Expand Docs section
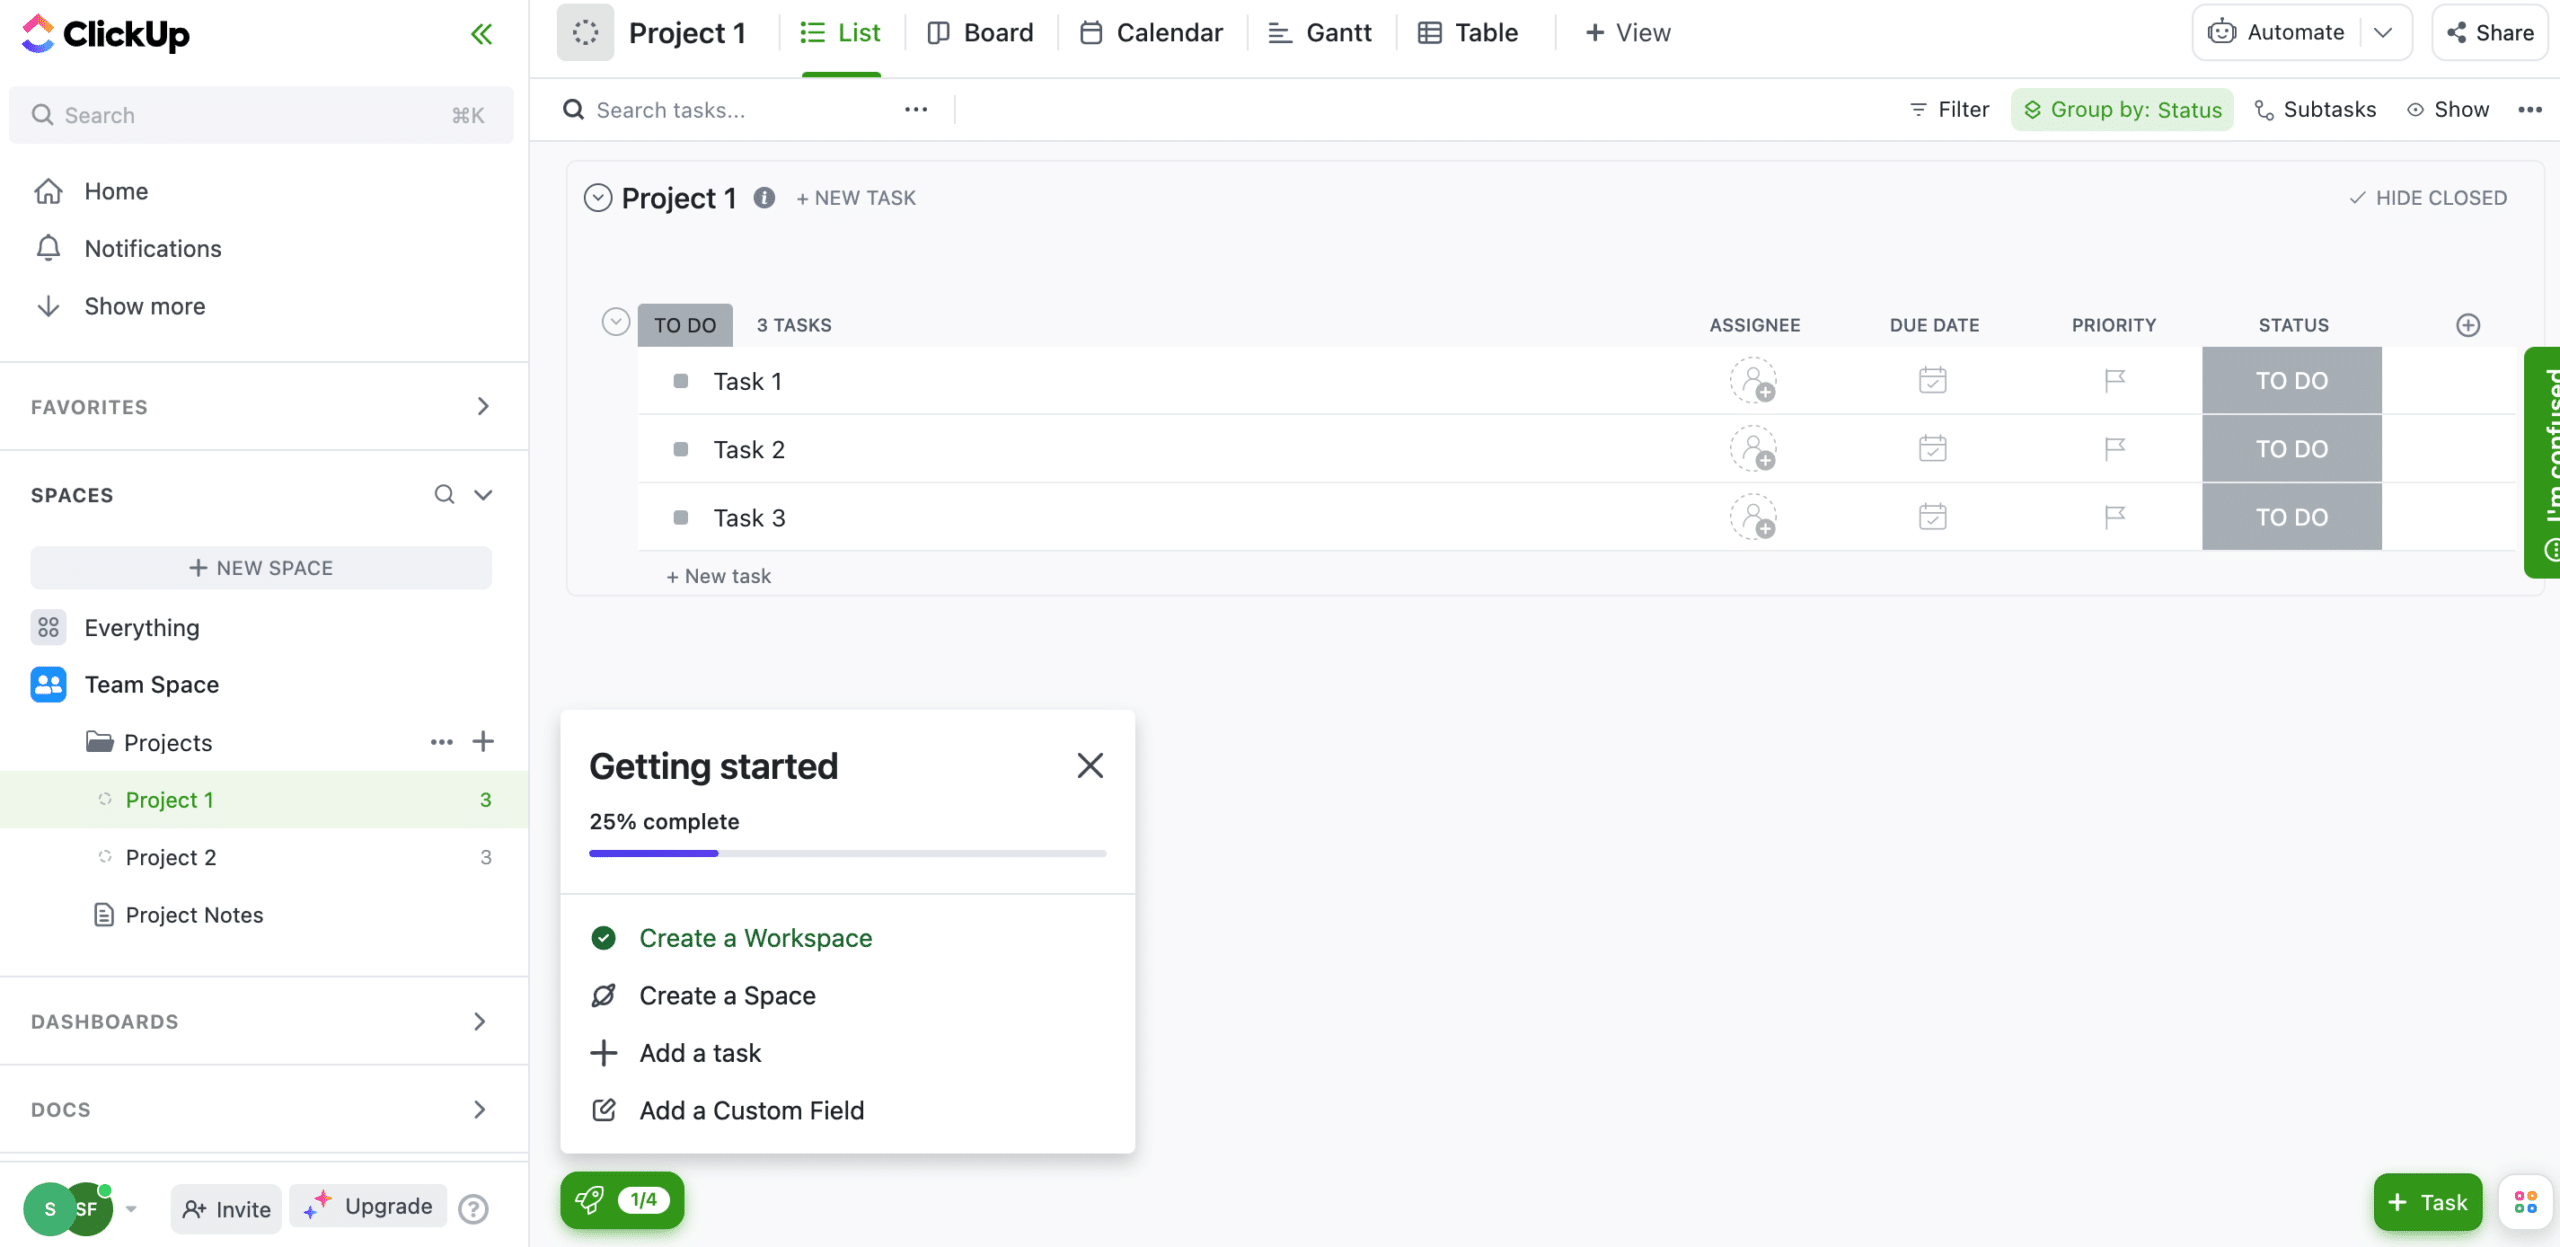 [x=480, y=1109]
